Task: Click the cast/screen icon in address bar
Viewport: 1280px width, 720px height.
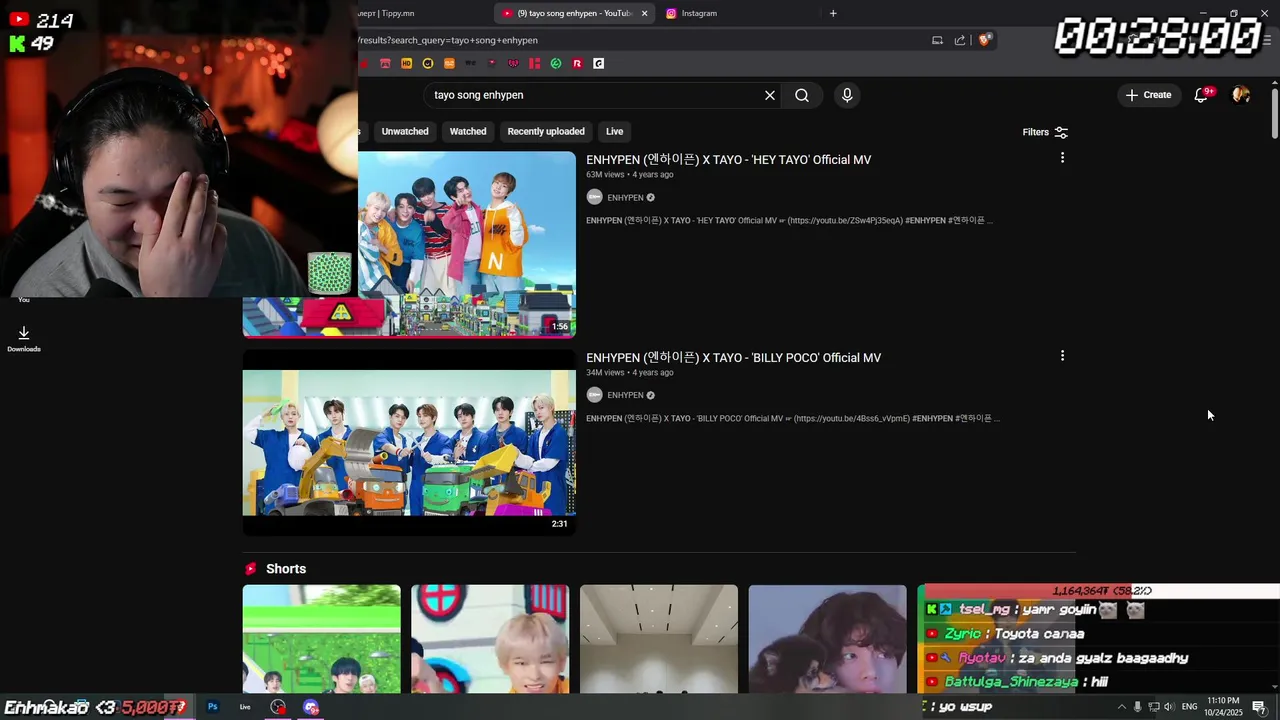Action: click(x=937, y=40)
